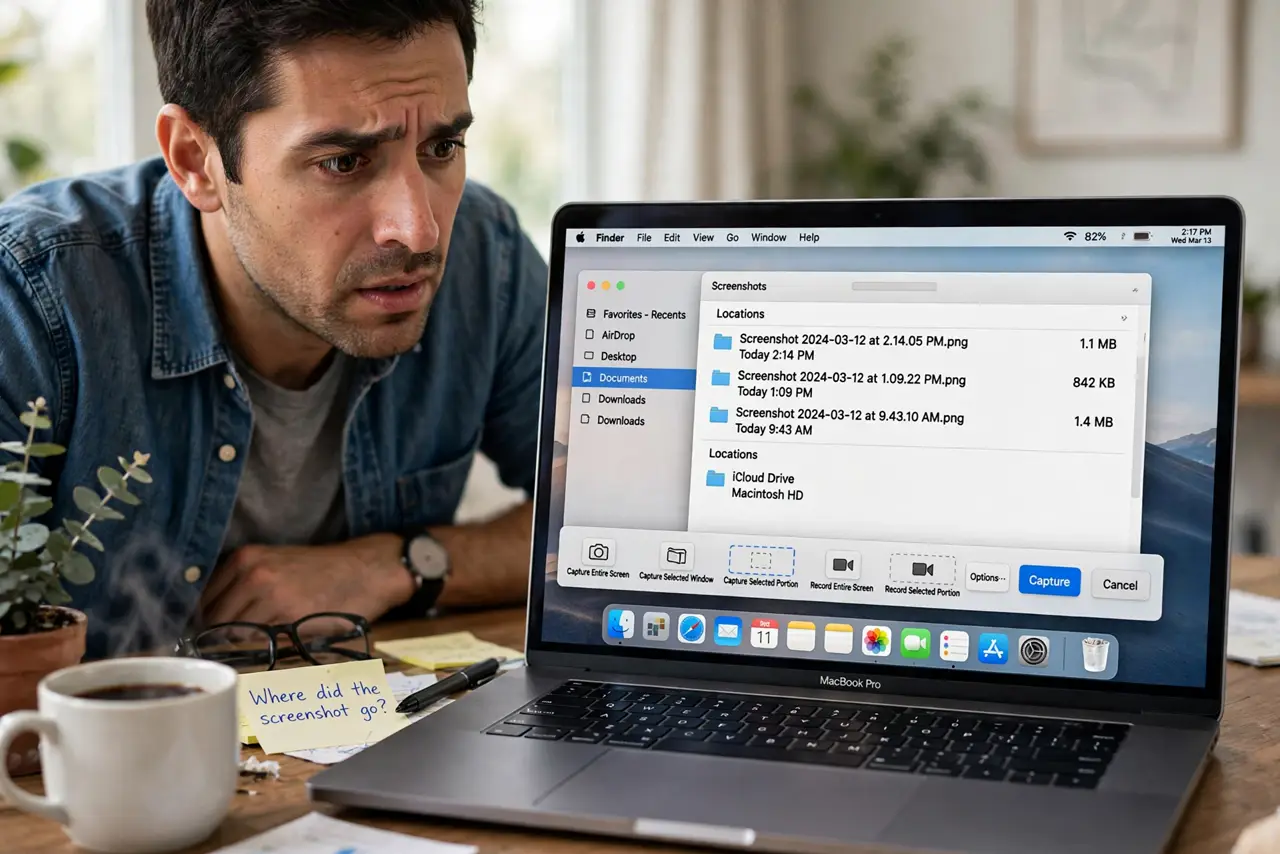
Task: Click the icon beside the 9.43.10 AM screenshot
Action: coord(718,414)
